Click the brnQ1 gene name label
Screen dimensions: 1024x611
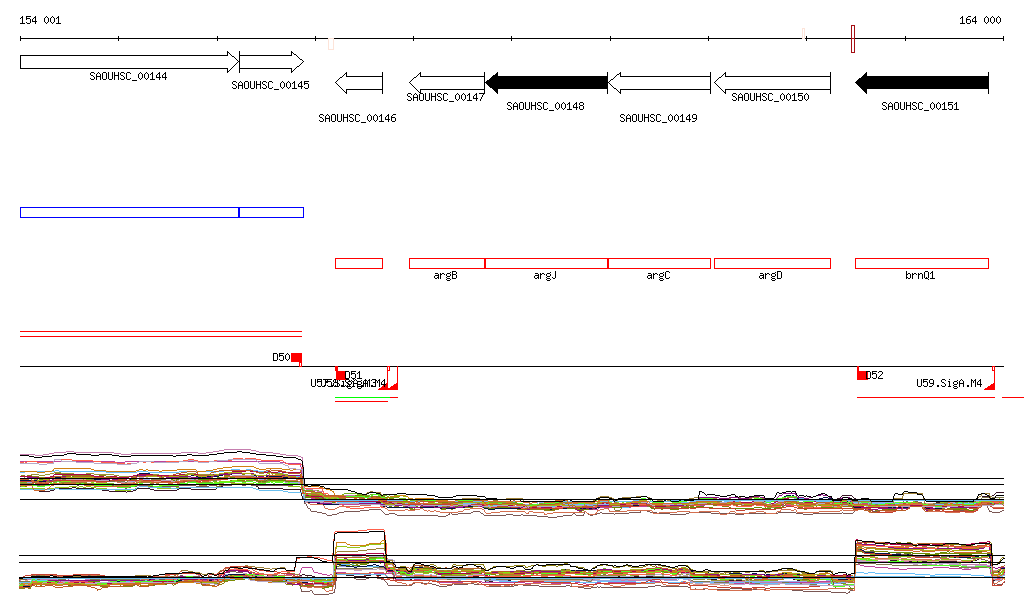920,275
